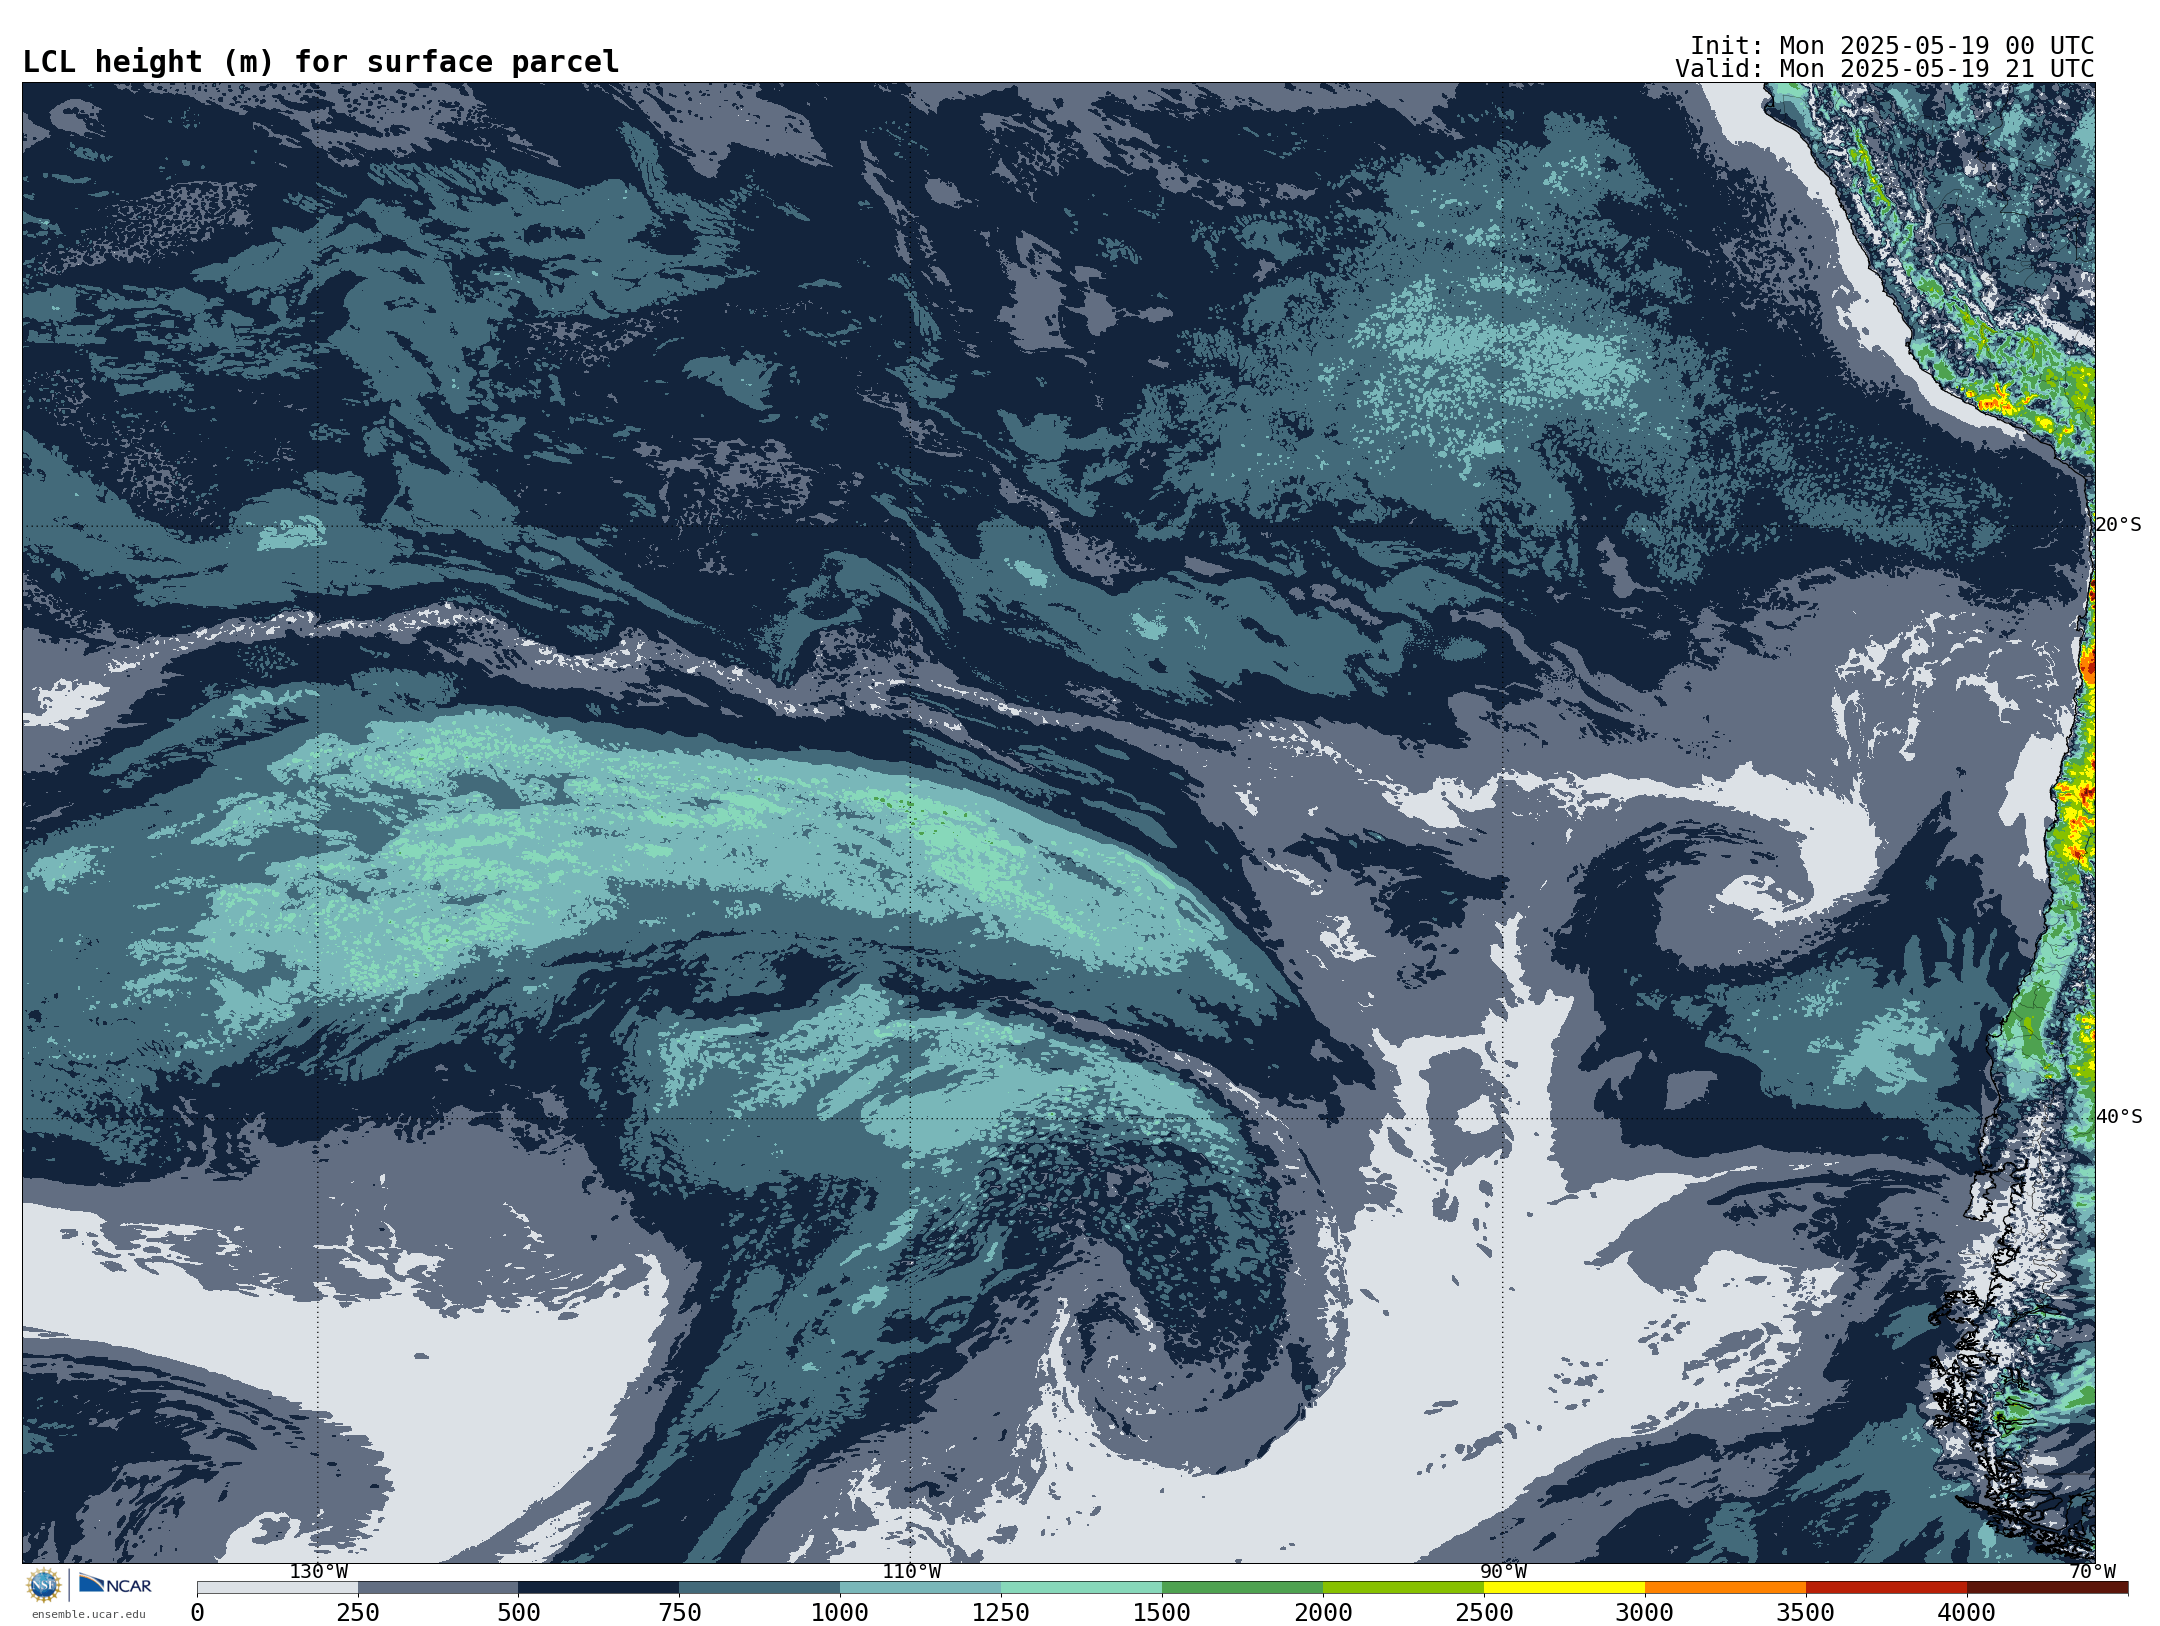
Task: Click the 20°S latitude label
Action: 2119,525
